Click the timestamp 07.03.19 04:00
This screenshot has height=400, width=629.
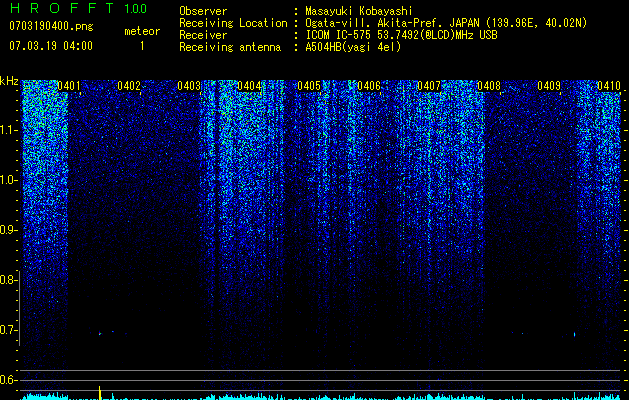tap(51, 46)
